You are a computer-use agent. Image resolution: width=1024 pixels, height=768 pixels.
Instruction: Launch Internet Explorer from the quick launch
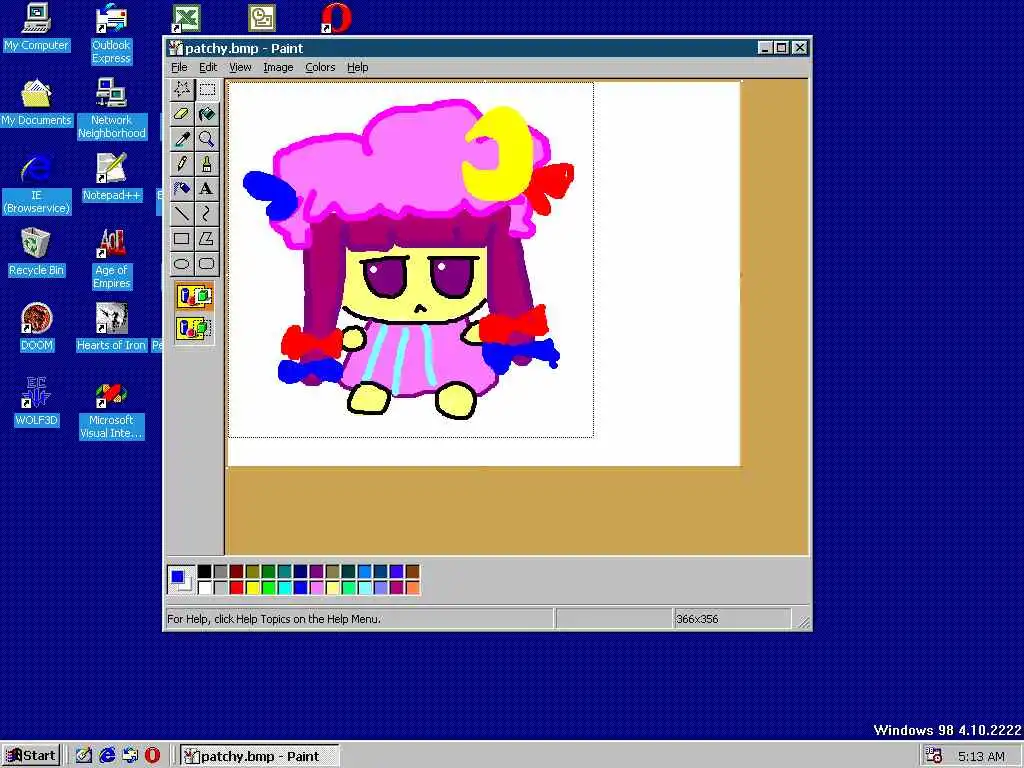point(106,756)
